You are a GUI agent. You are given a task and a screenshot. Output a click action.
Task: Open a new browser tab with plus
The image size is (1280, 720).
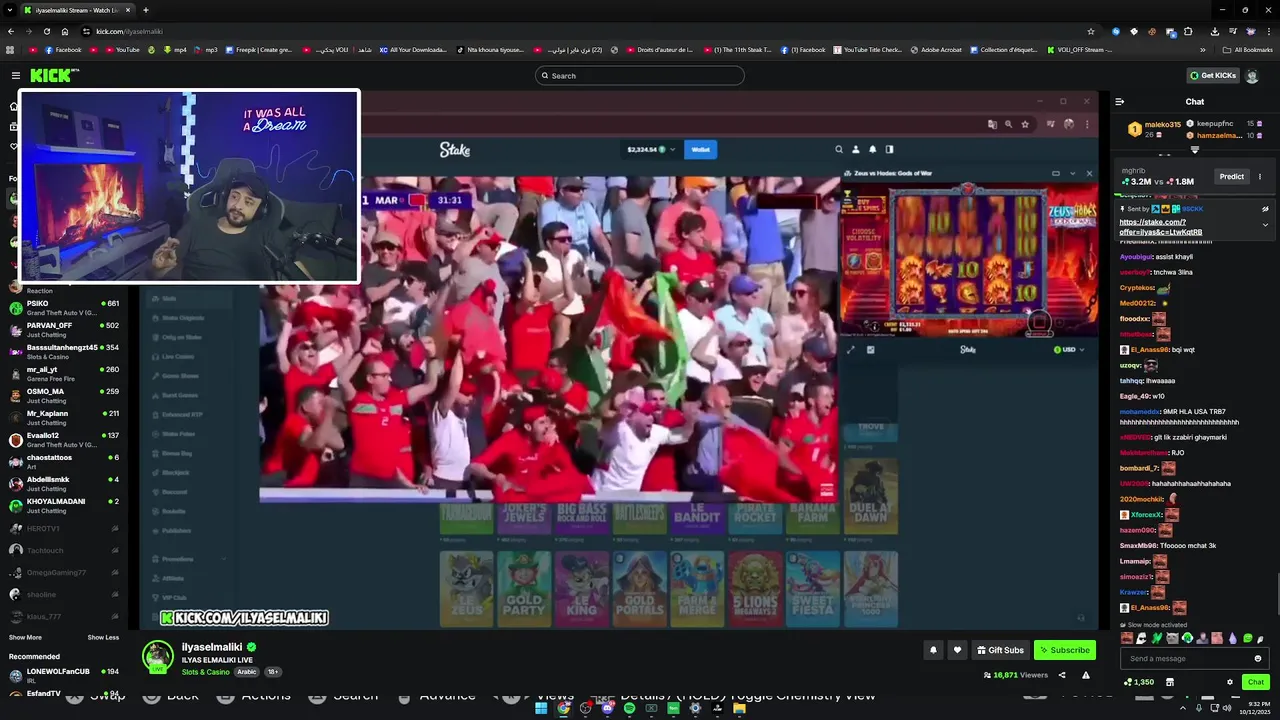click(x=146, y=10)
